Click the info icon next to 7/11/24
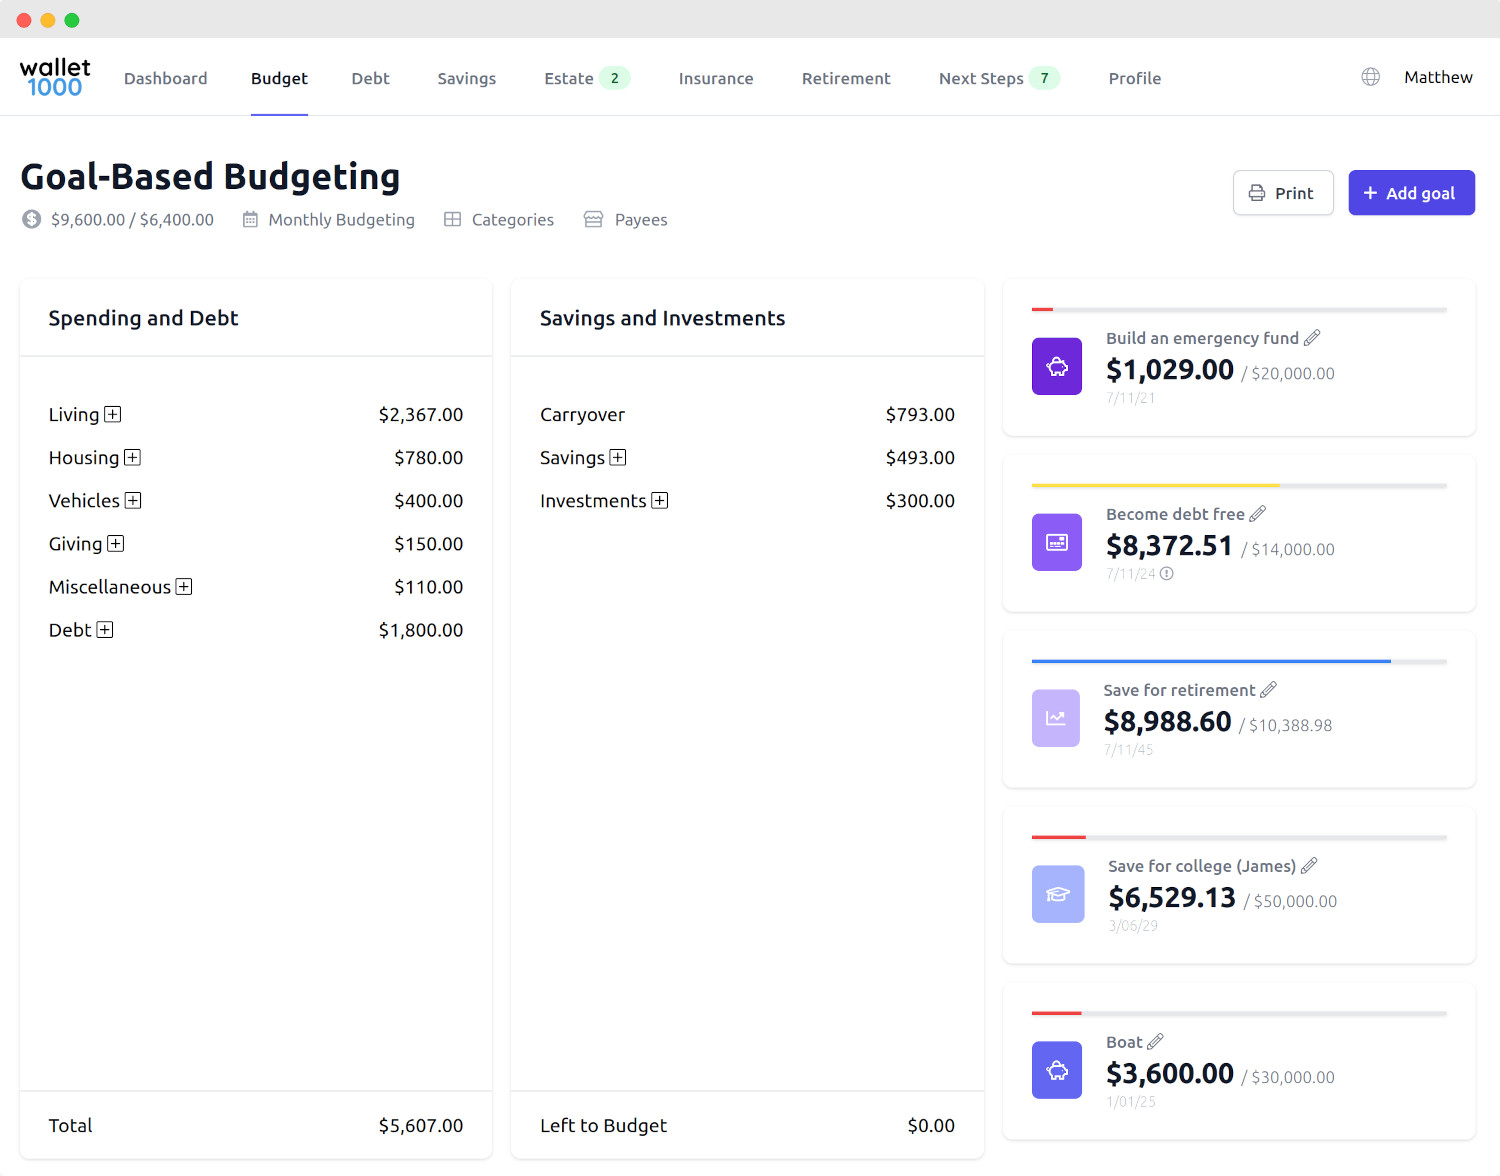 (1167, 574)
